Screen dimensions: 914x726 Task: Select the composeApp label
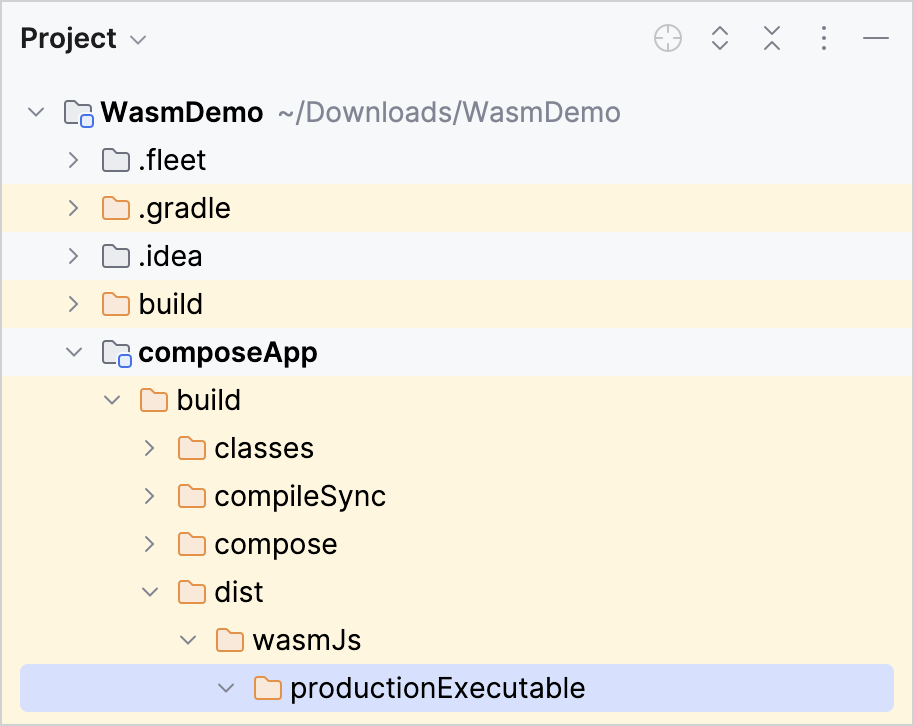[228, 353]
